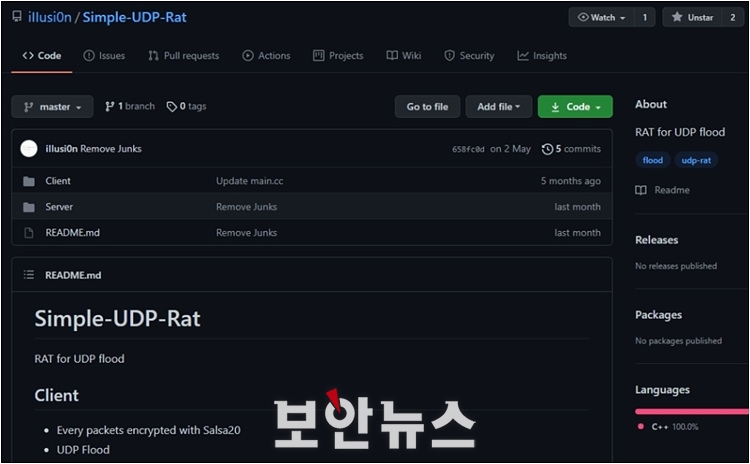Switch to the Issues tab
750x464 pixels.
pos(104,55)
